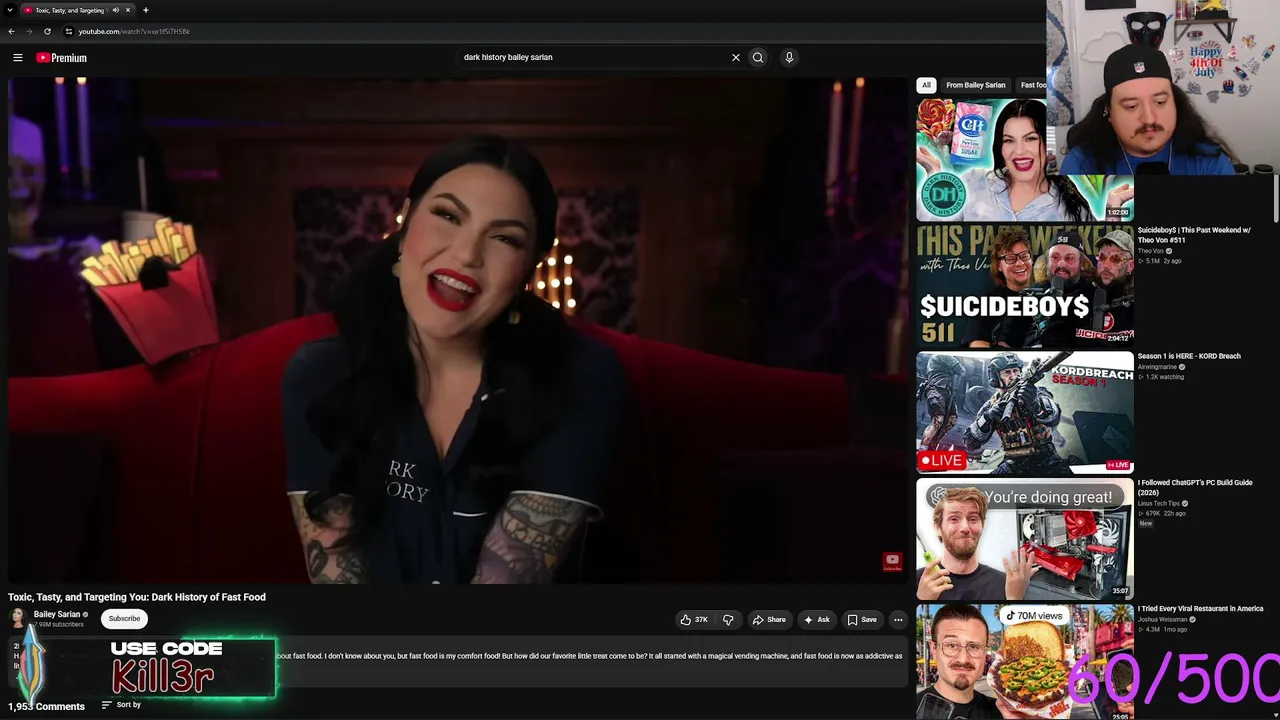Close the YouTube browser tab

click(x=128, y=10)
